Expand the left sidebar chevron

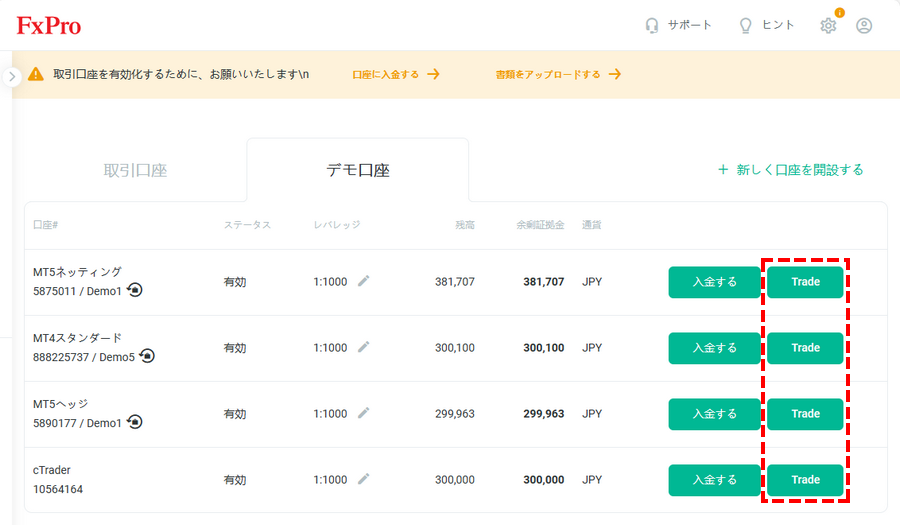pyautogui.click(x=12, y=76)
